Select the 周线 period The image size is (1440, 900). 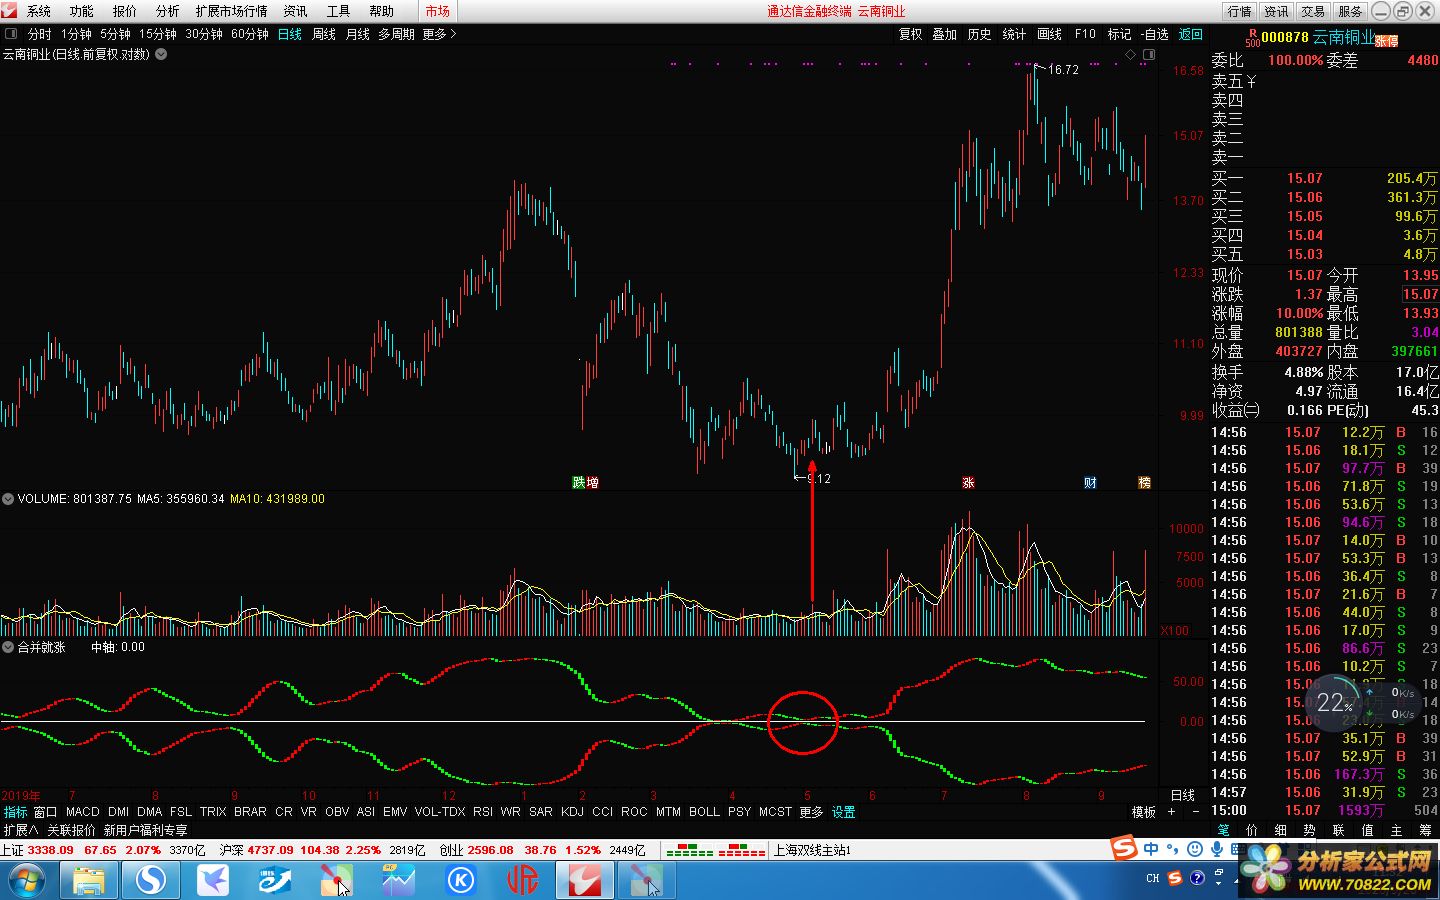[323, 34]
